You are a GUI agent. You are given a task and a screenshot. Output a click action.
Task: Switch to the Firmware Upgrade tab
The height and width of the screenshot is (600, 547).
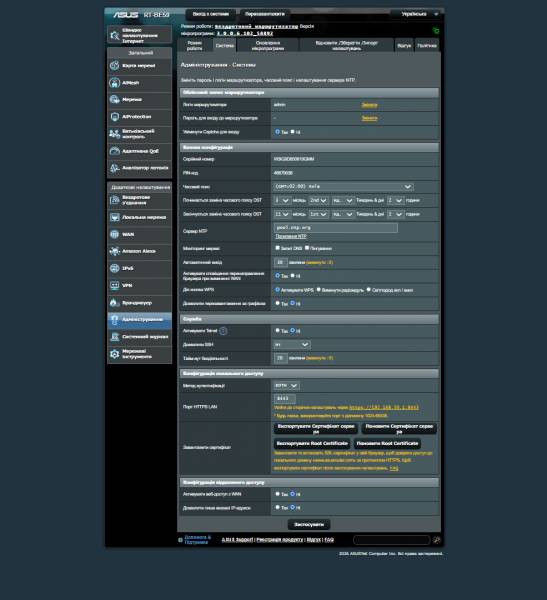pos(268,46)
